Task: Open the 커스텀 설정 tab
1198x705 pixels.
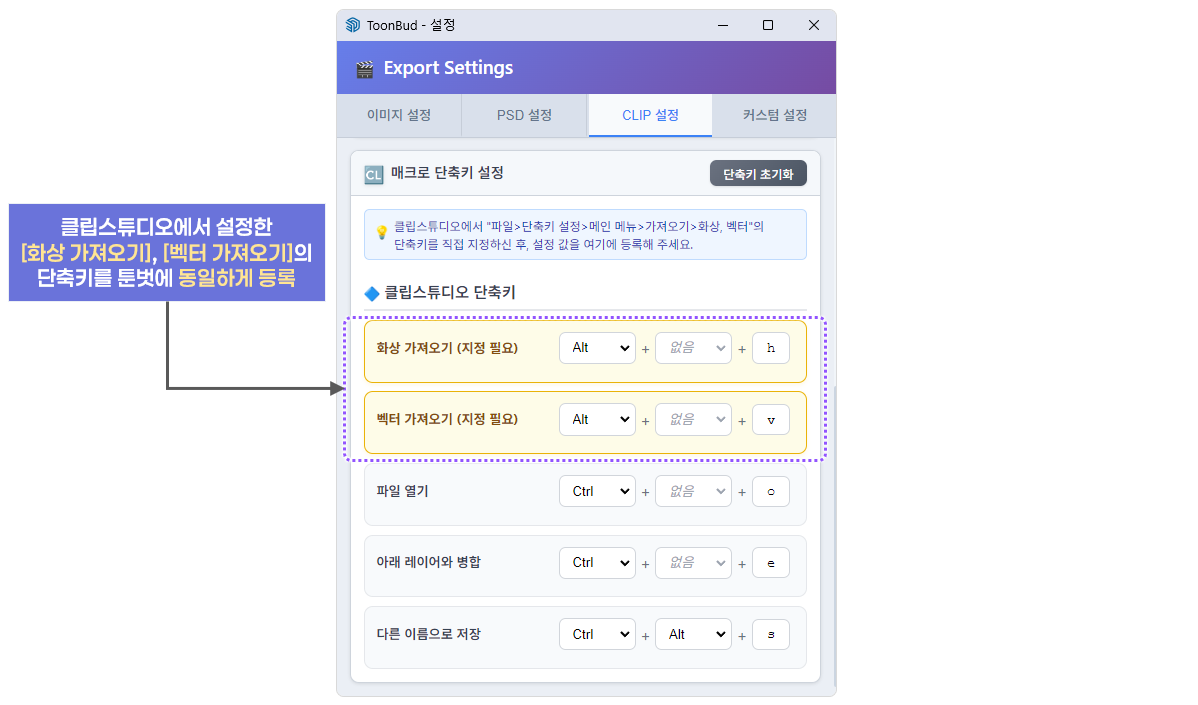Action: point(775,115)
